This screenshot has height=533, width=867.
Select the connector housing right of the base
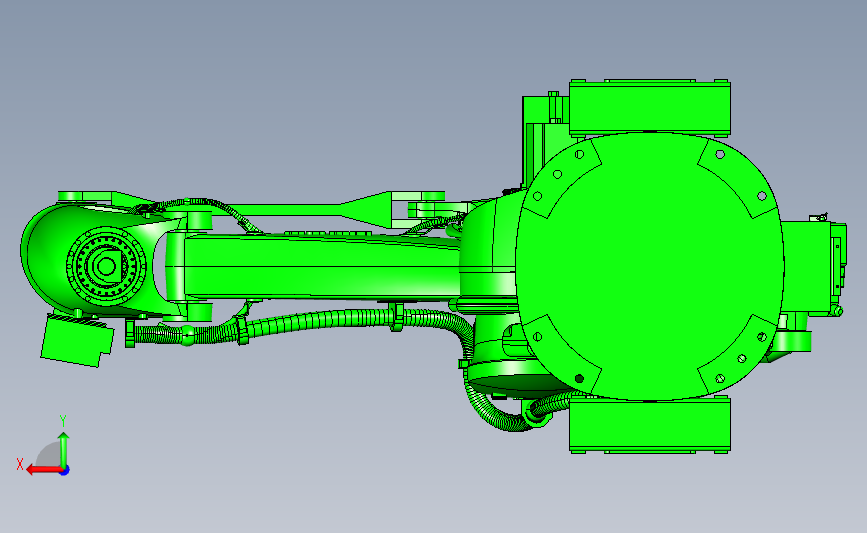point(813,268)
